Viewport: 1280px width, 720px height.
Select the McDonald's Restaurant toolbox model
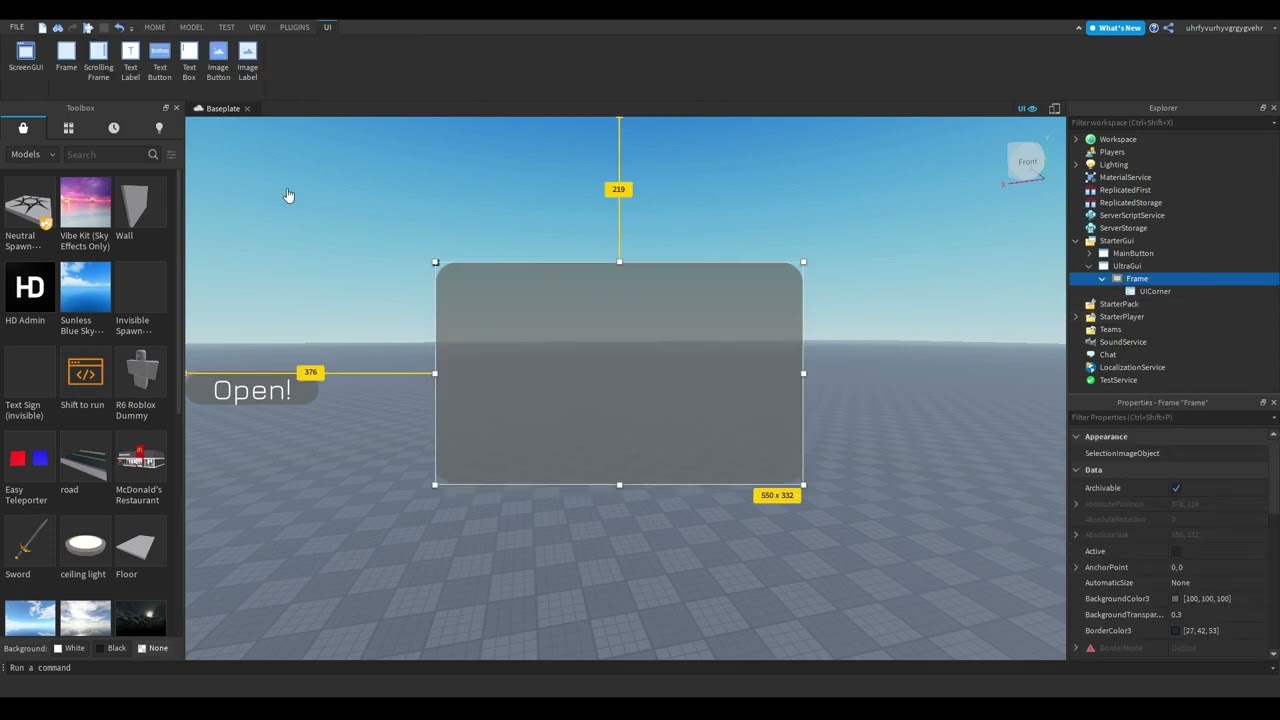pyautogui.click(x=140, y=469)
